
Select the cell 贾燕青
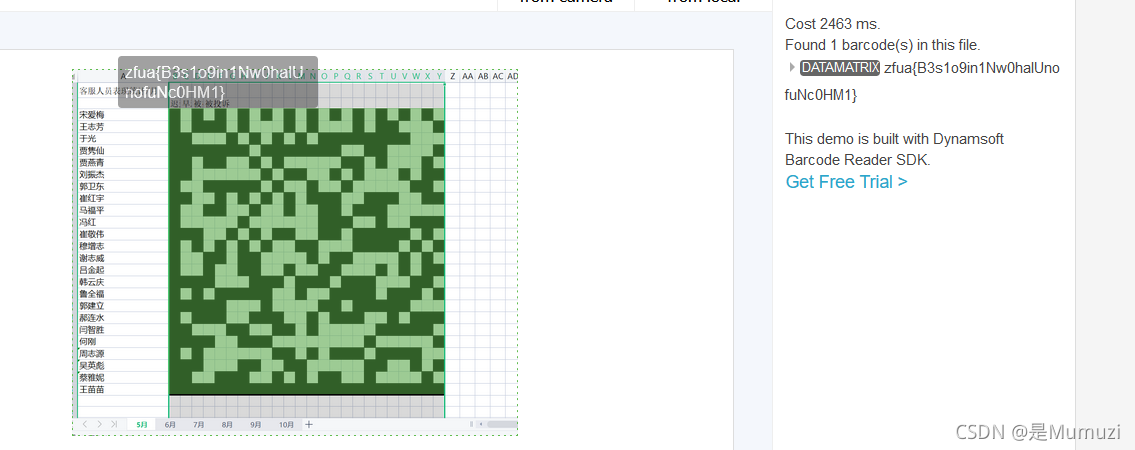(123, 163)
